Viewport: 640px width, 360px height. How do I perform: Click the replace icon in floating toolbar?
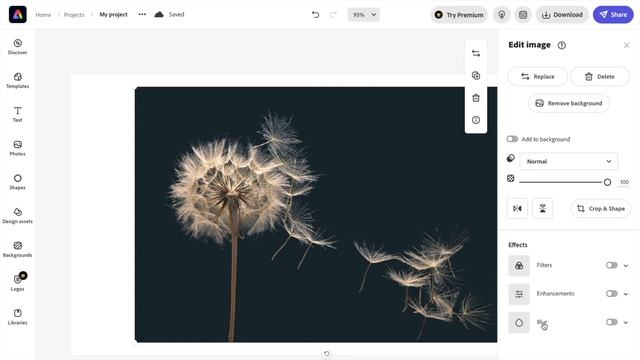tap(476, 53)
